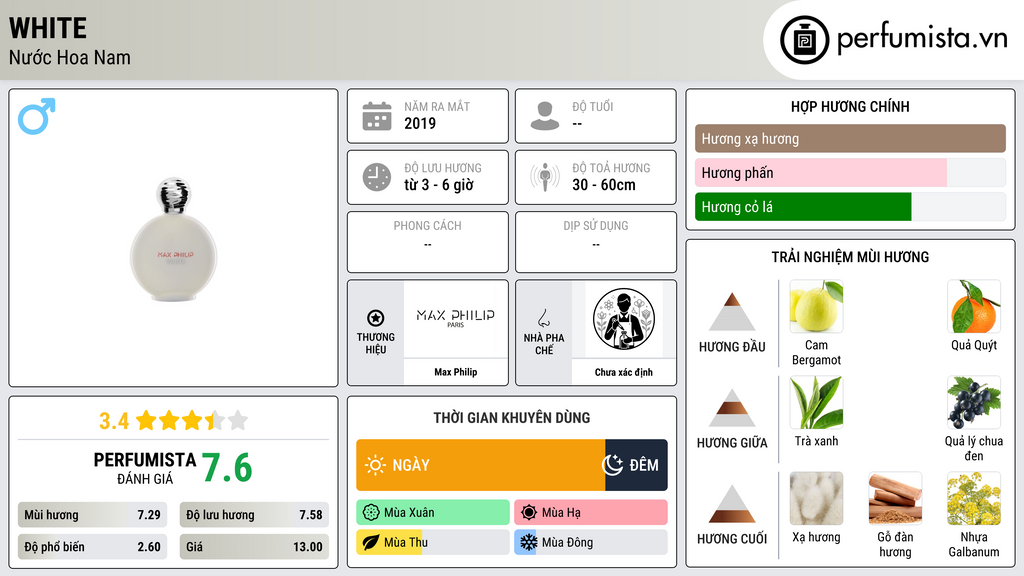Click the Max Philip Paris brand logo
The height and width of the screenshot is (576, 1024).
(455, 317)
